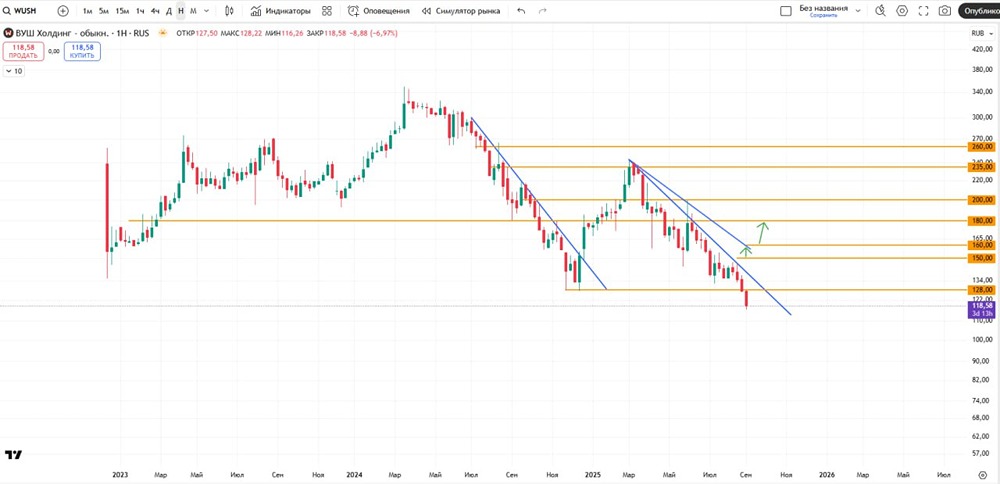Click the Опубликовать button
This screenshot has height=484, width=1000.
980,11
